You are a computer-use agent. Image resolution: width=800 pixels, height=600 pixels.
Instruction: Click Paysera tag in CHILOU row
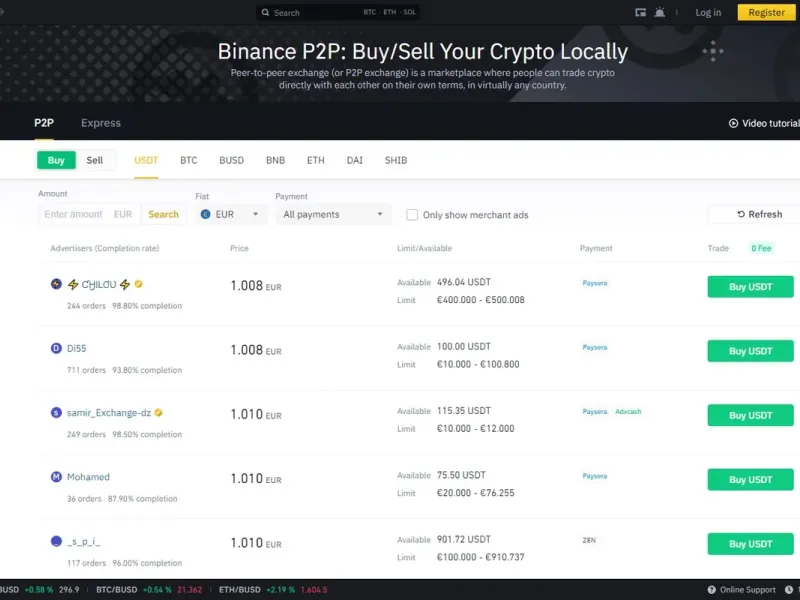click(595, 283)
